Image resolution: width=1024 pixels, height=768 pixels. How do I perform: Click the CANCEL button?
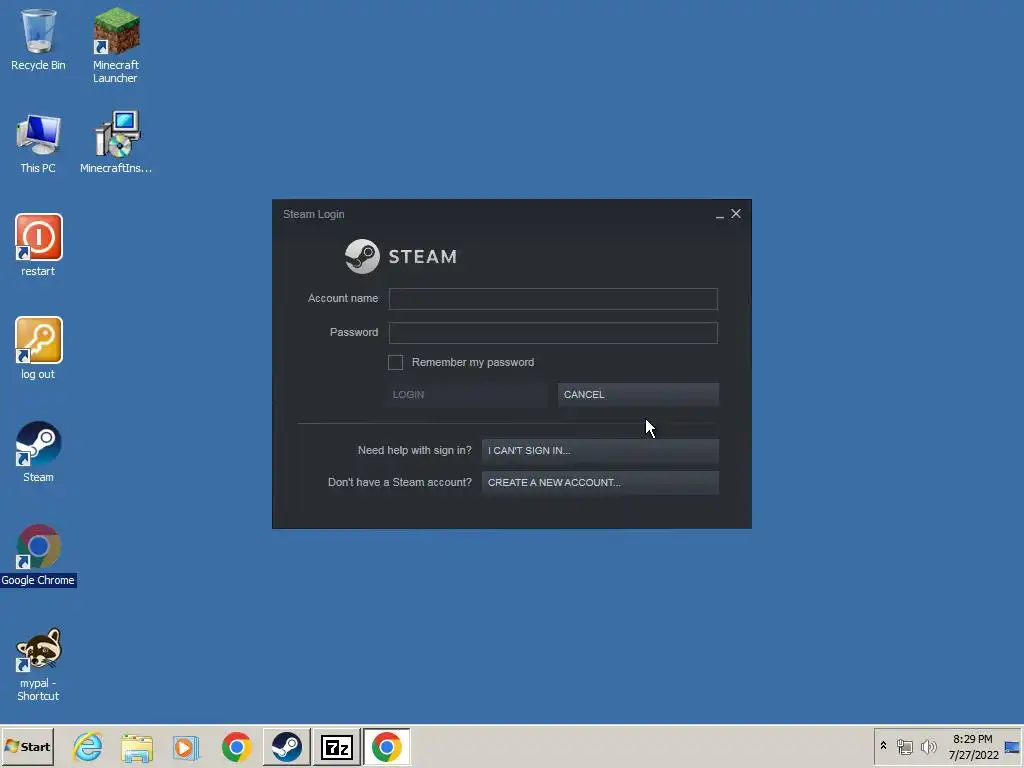(638, 394)
